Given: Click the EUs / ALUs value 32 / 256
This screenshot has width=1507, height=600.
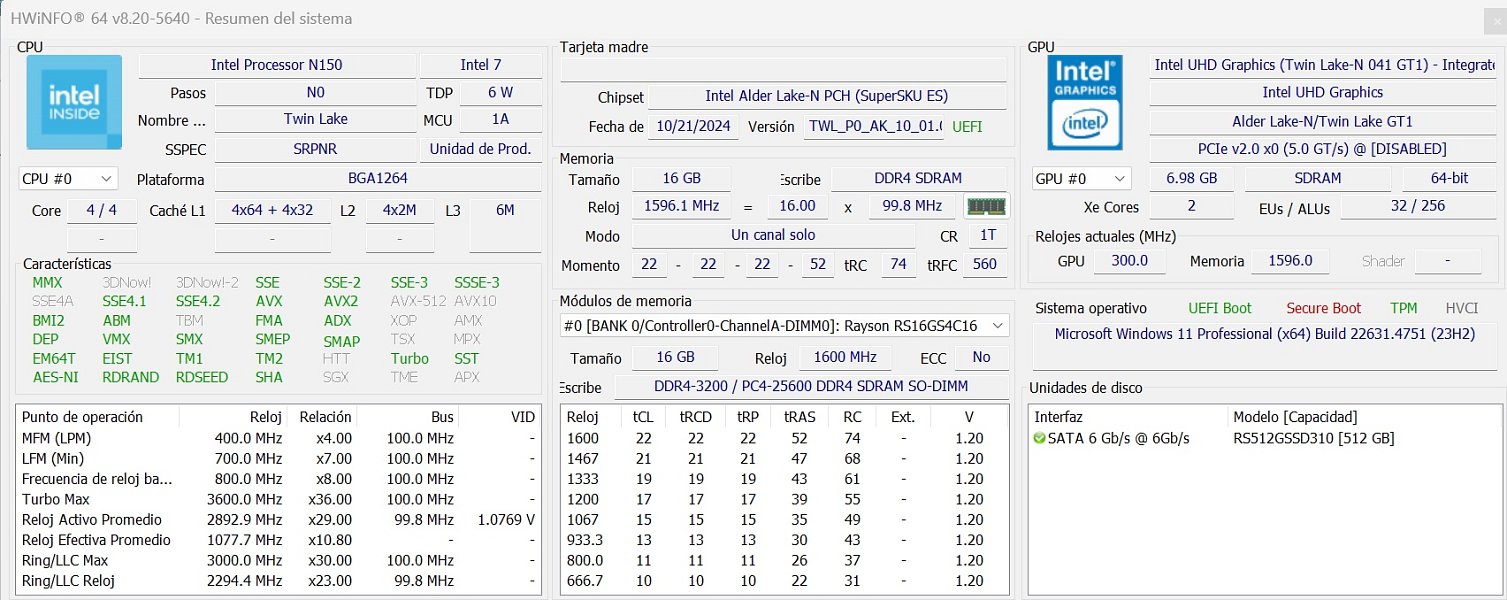Looking at the screenshot, I should click(x=1418, y=207).
